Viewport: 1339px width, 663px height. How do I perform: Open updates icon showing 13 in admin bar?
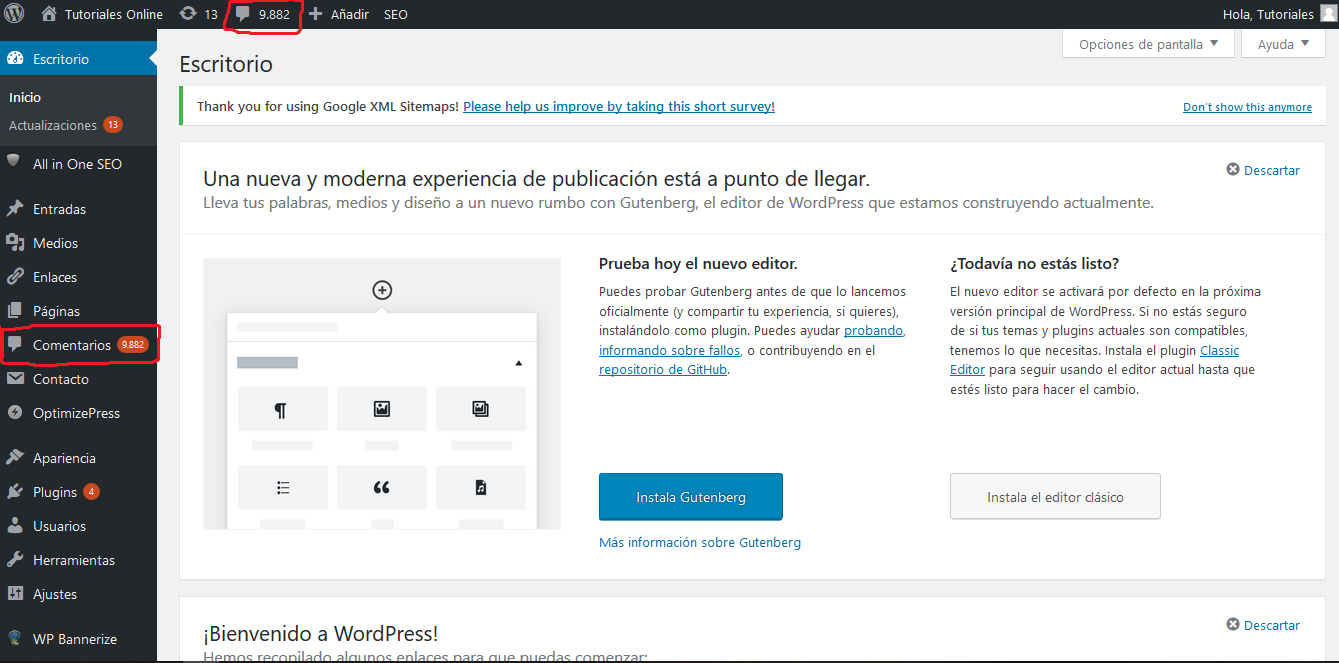pyautogui.click(x=188, y=14)
